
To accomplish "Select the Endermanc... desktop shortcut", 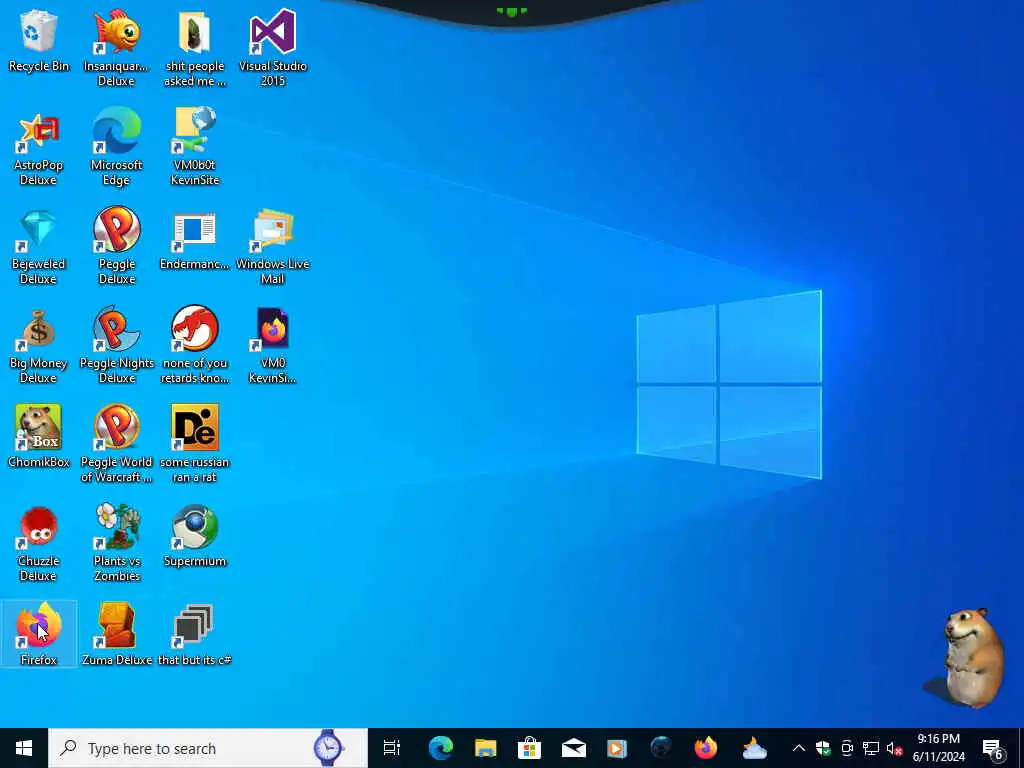I will [195, 239].
